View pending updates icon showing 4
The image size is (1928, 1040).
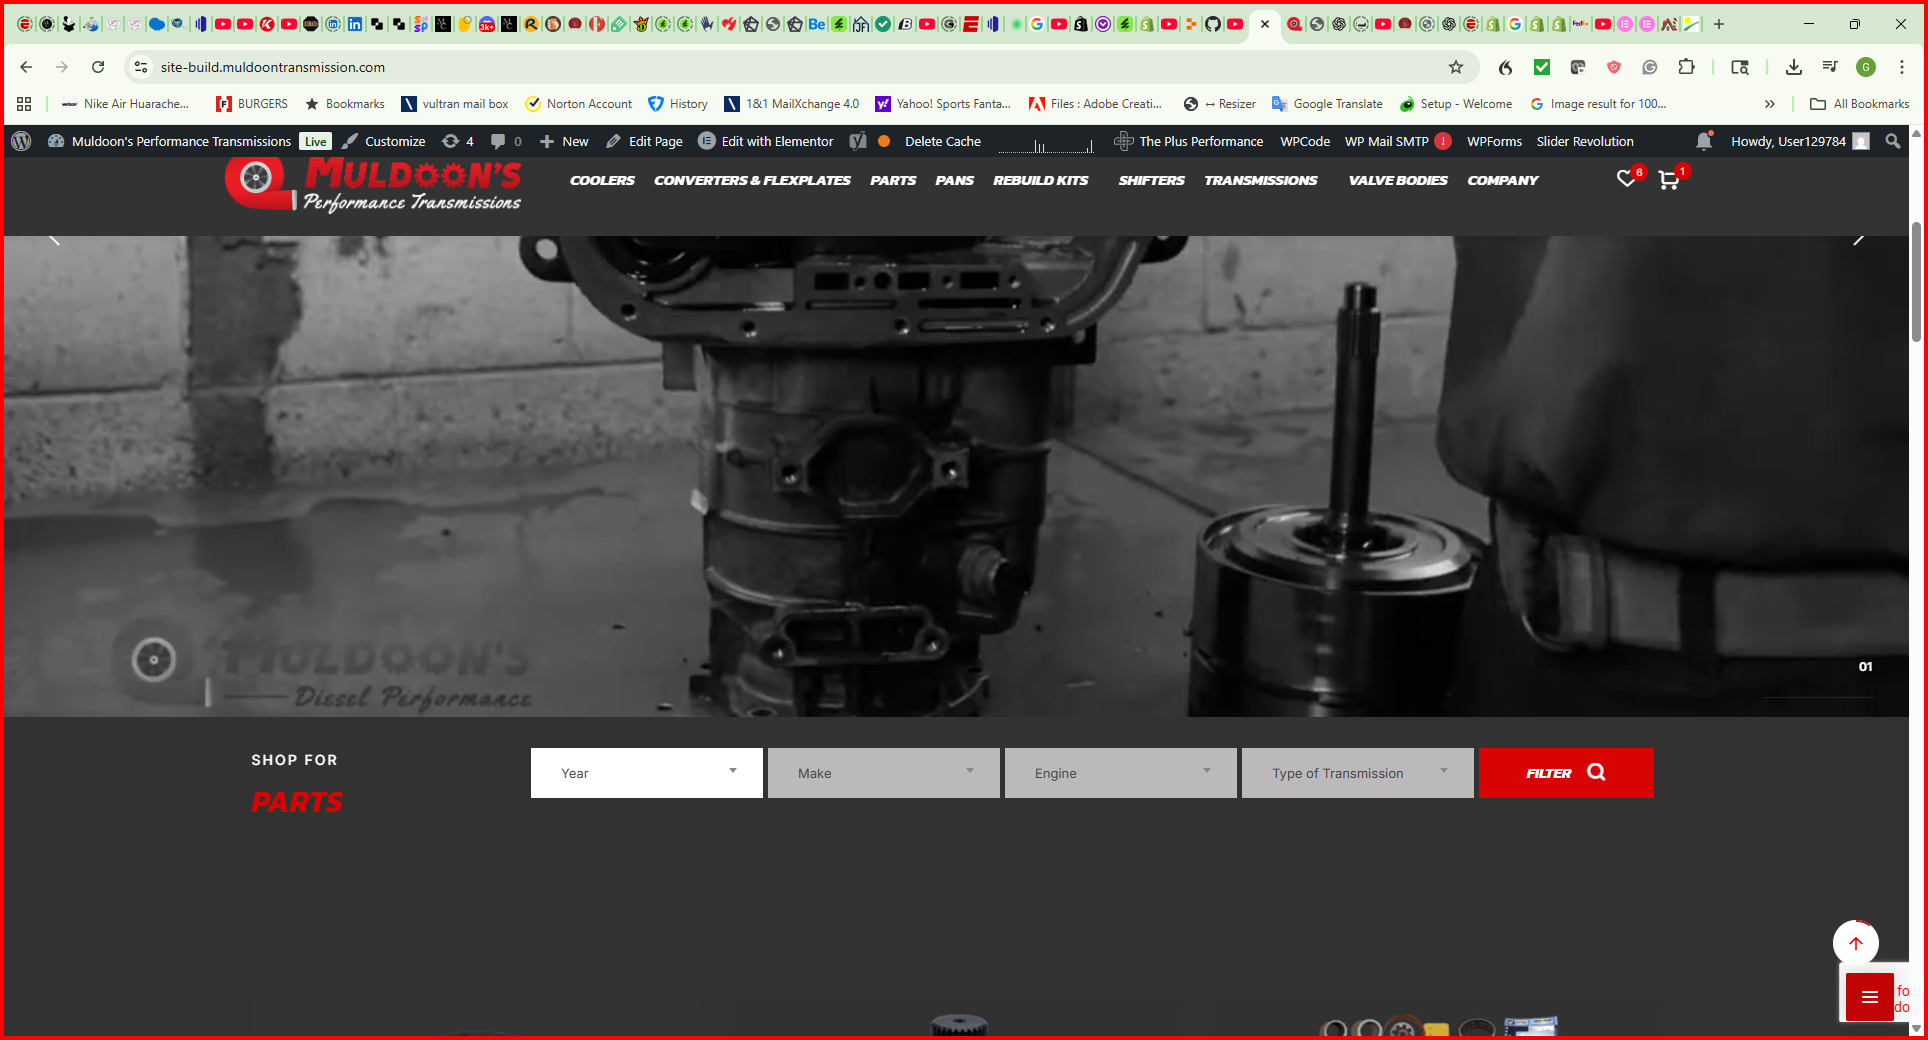(x=458, y=141)
